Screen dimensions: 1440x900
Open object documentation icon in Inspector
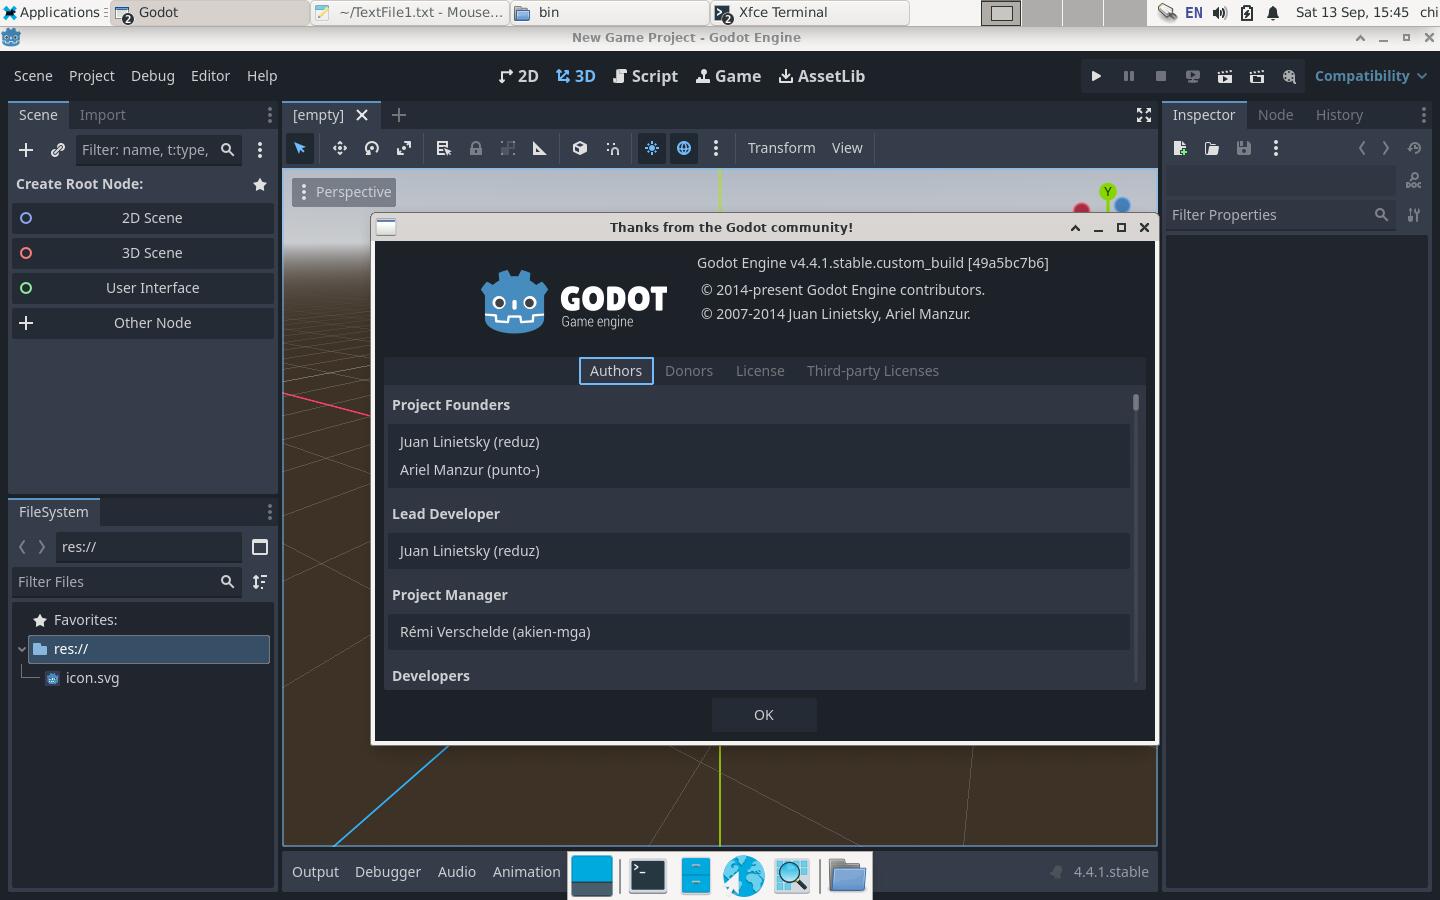(1413, 181)
